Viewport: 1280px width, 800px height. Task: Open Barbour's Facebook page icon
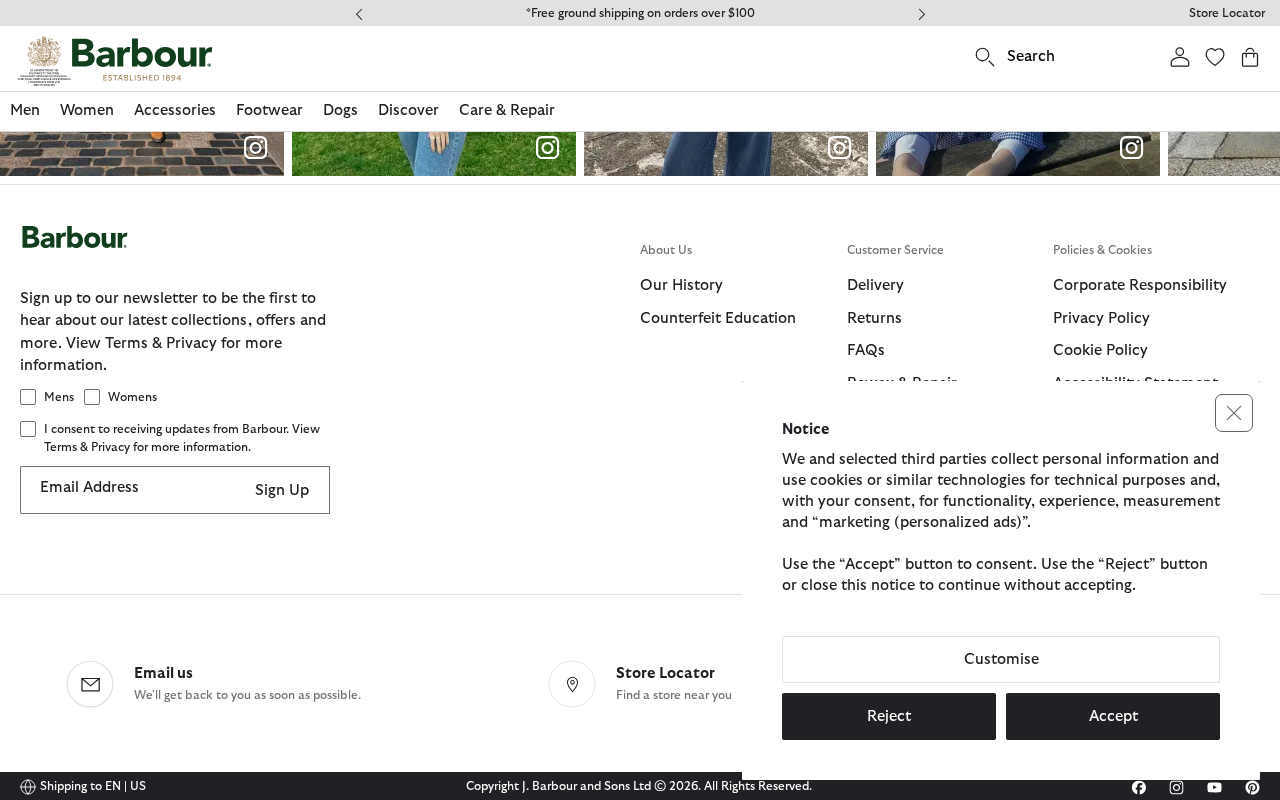1139,787
